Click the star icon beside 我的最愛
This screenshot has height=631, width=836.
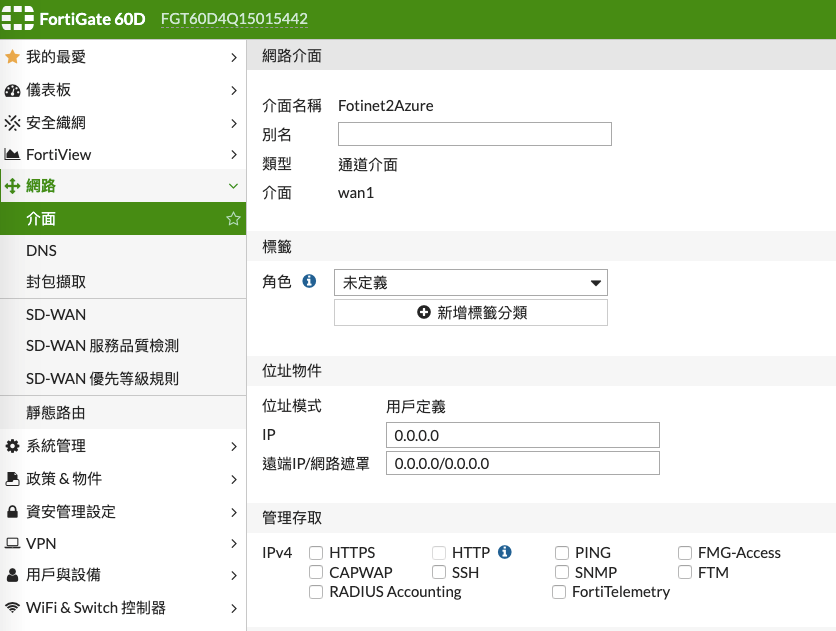(x=12, y=56)
